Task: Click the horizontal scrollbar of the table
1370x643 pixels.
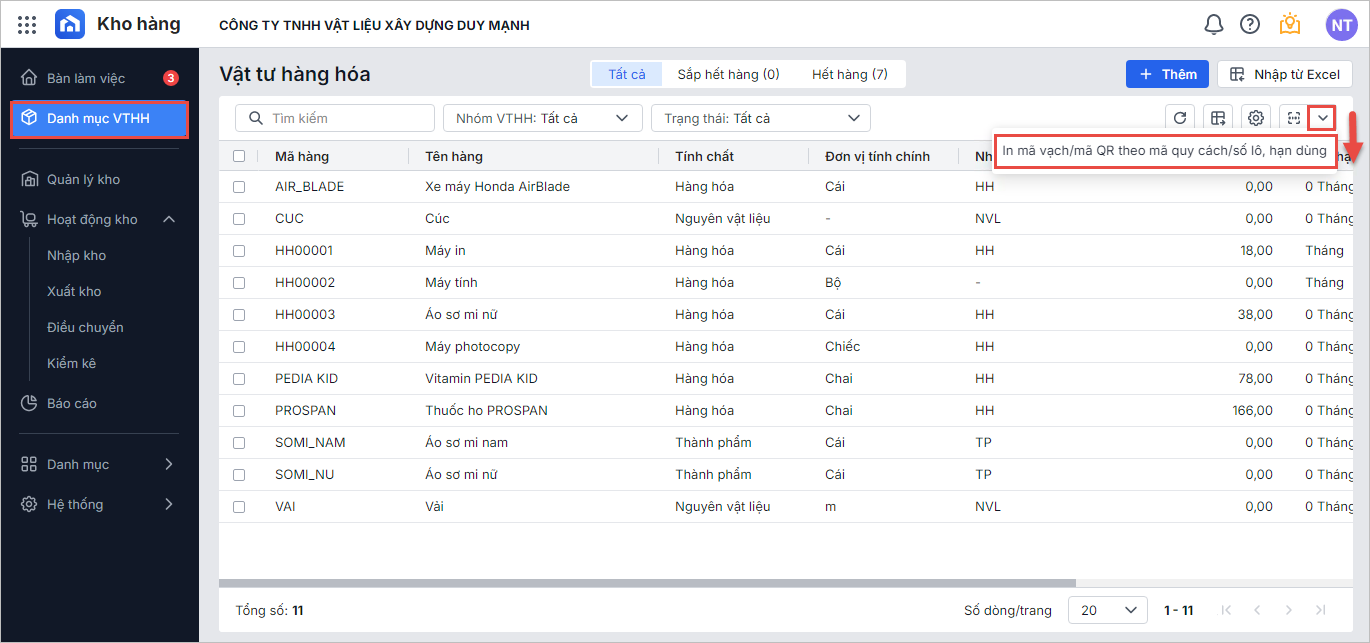Action: pyautogui.click(x=647, y=583)
